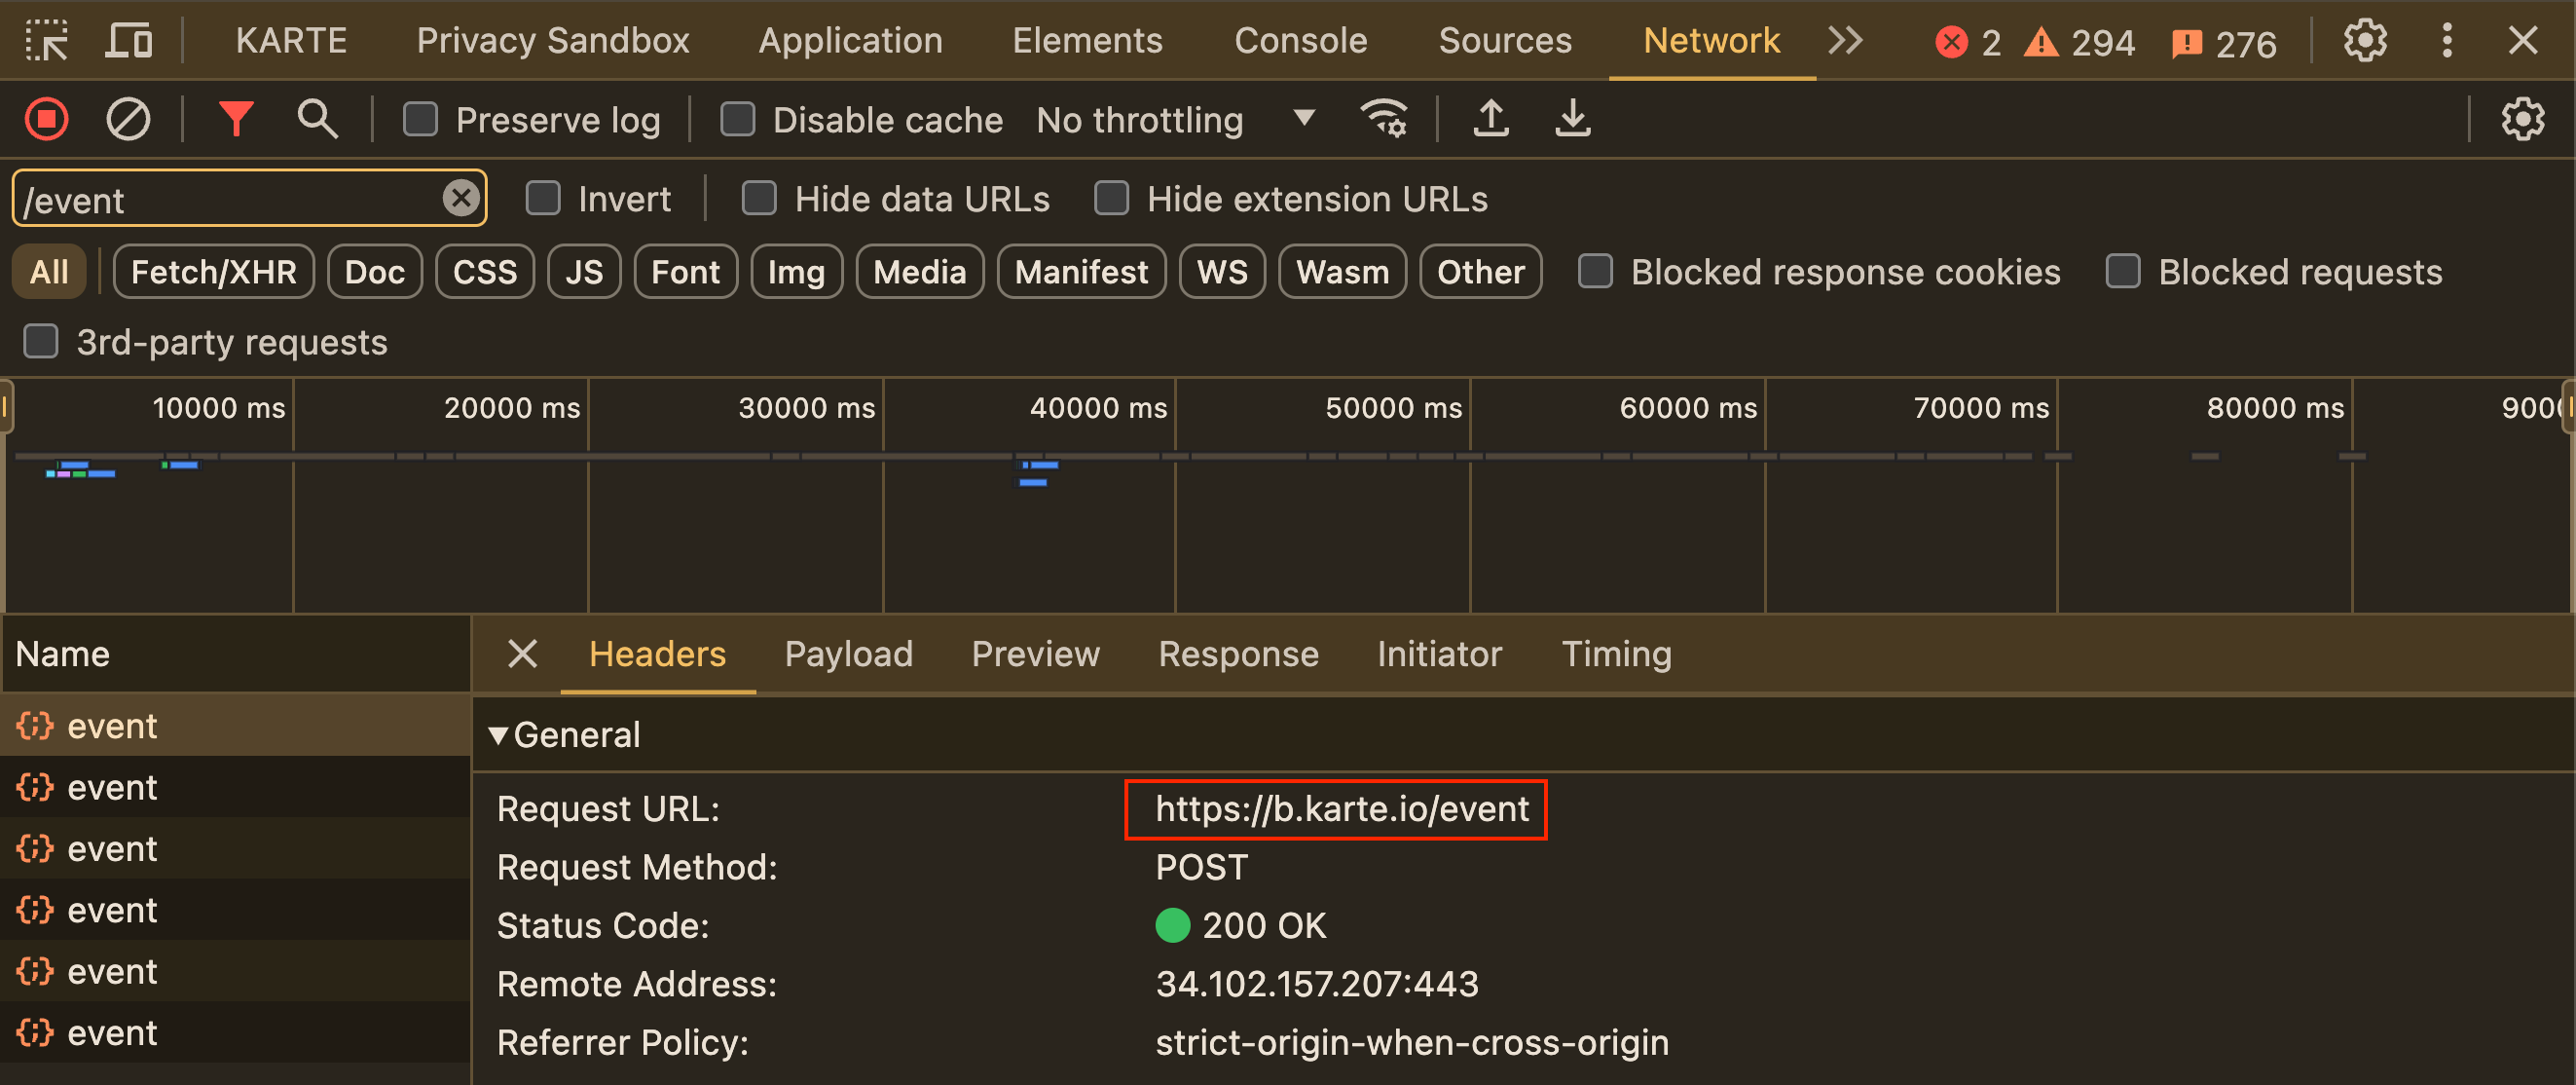Viewport: 2576px width, 1085px height.
Task: Filter by Media requests
Action: pos(920,271)
